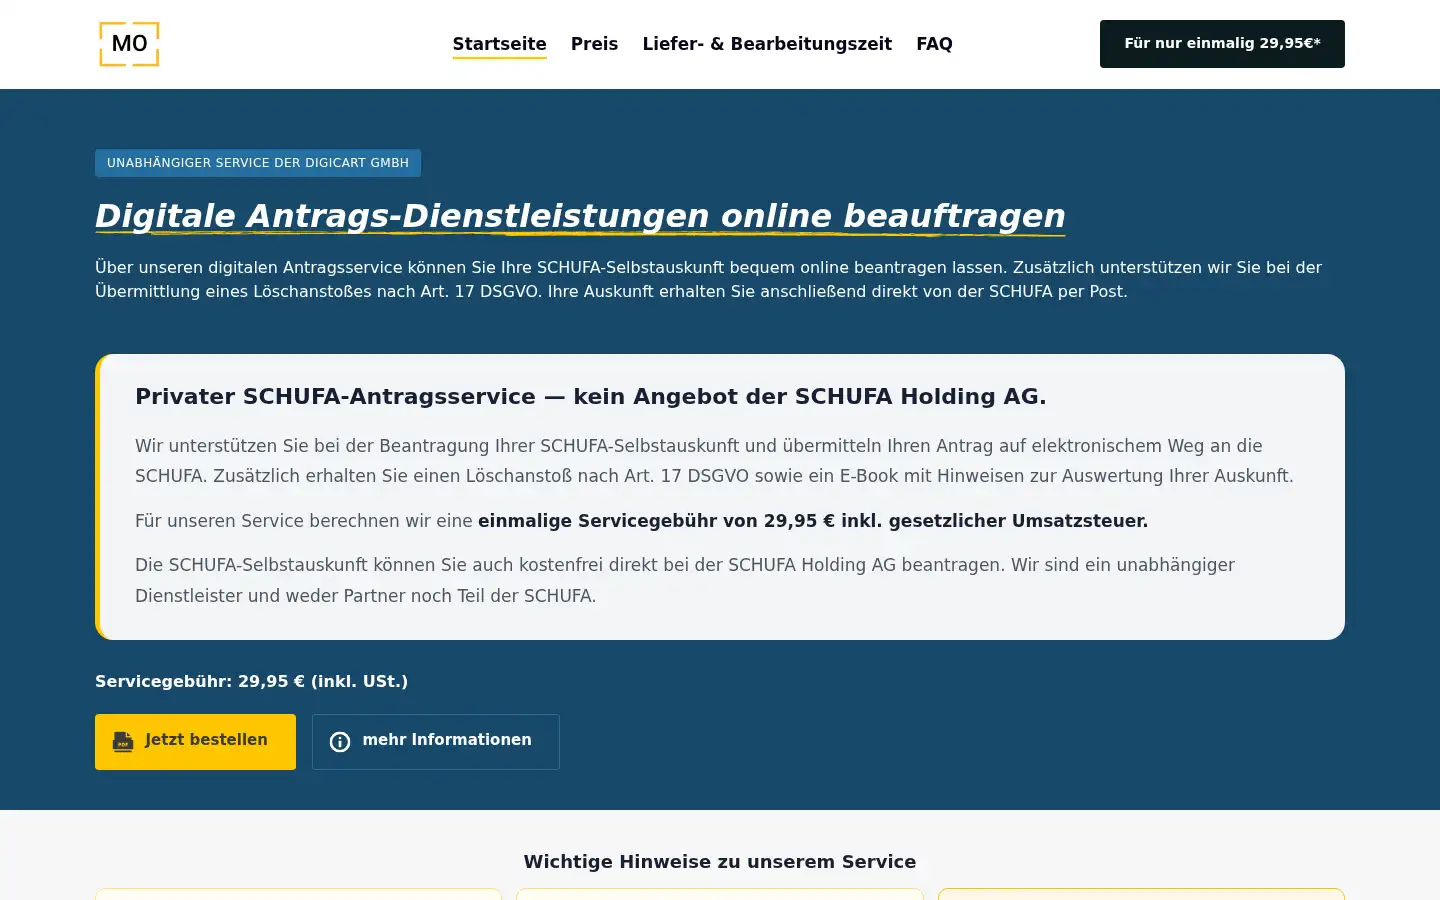Open the Startseite nav item
The height and width of the screenshot is (900, 1440).
pos(499,44)
